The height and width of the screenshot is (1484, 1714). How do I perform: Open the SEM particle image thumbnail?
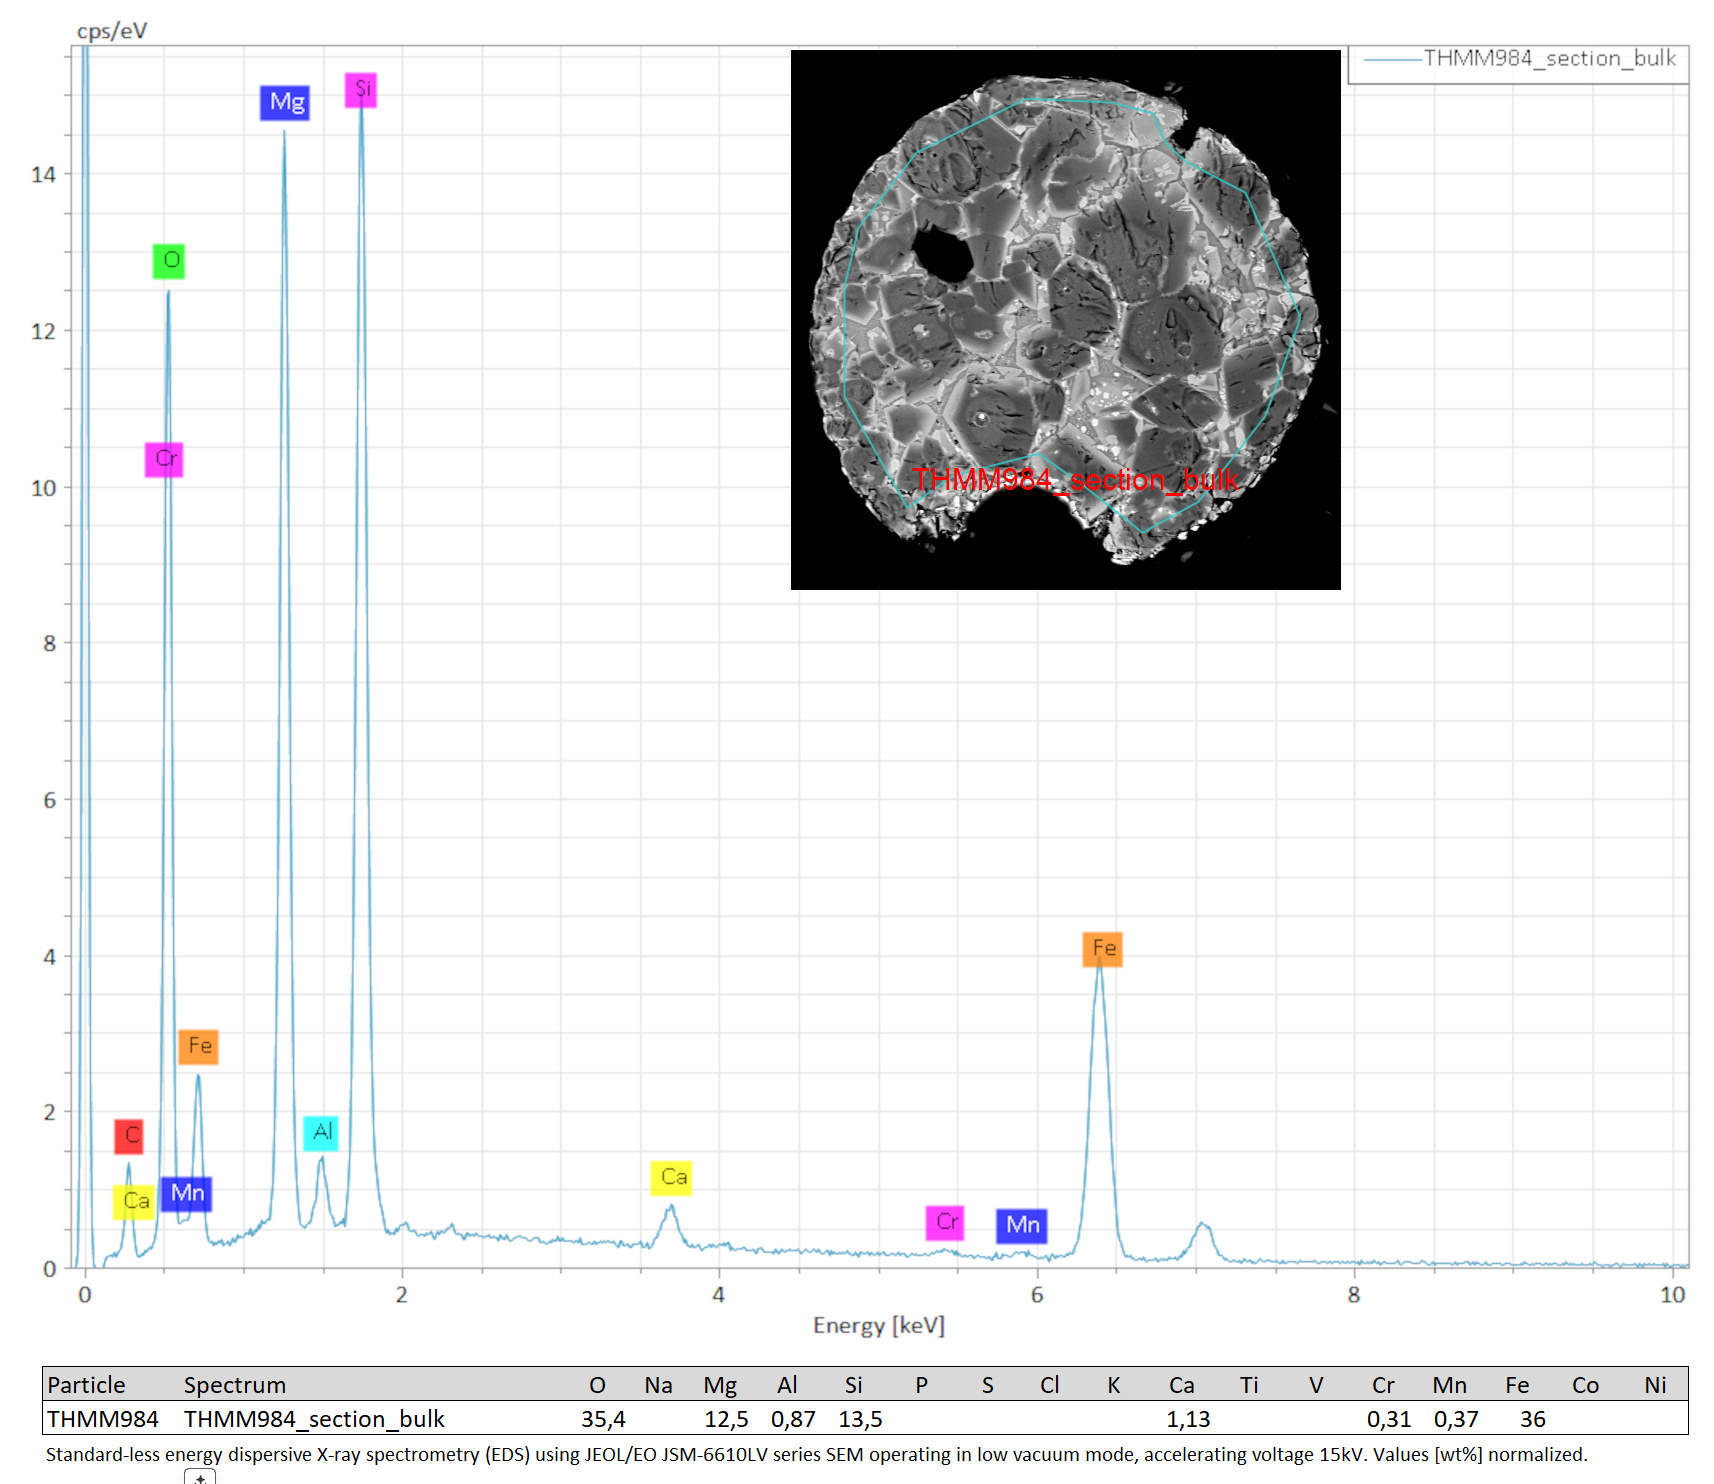click(x=1066, y=320)
